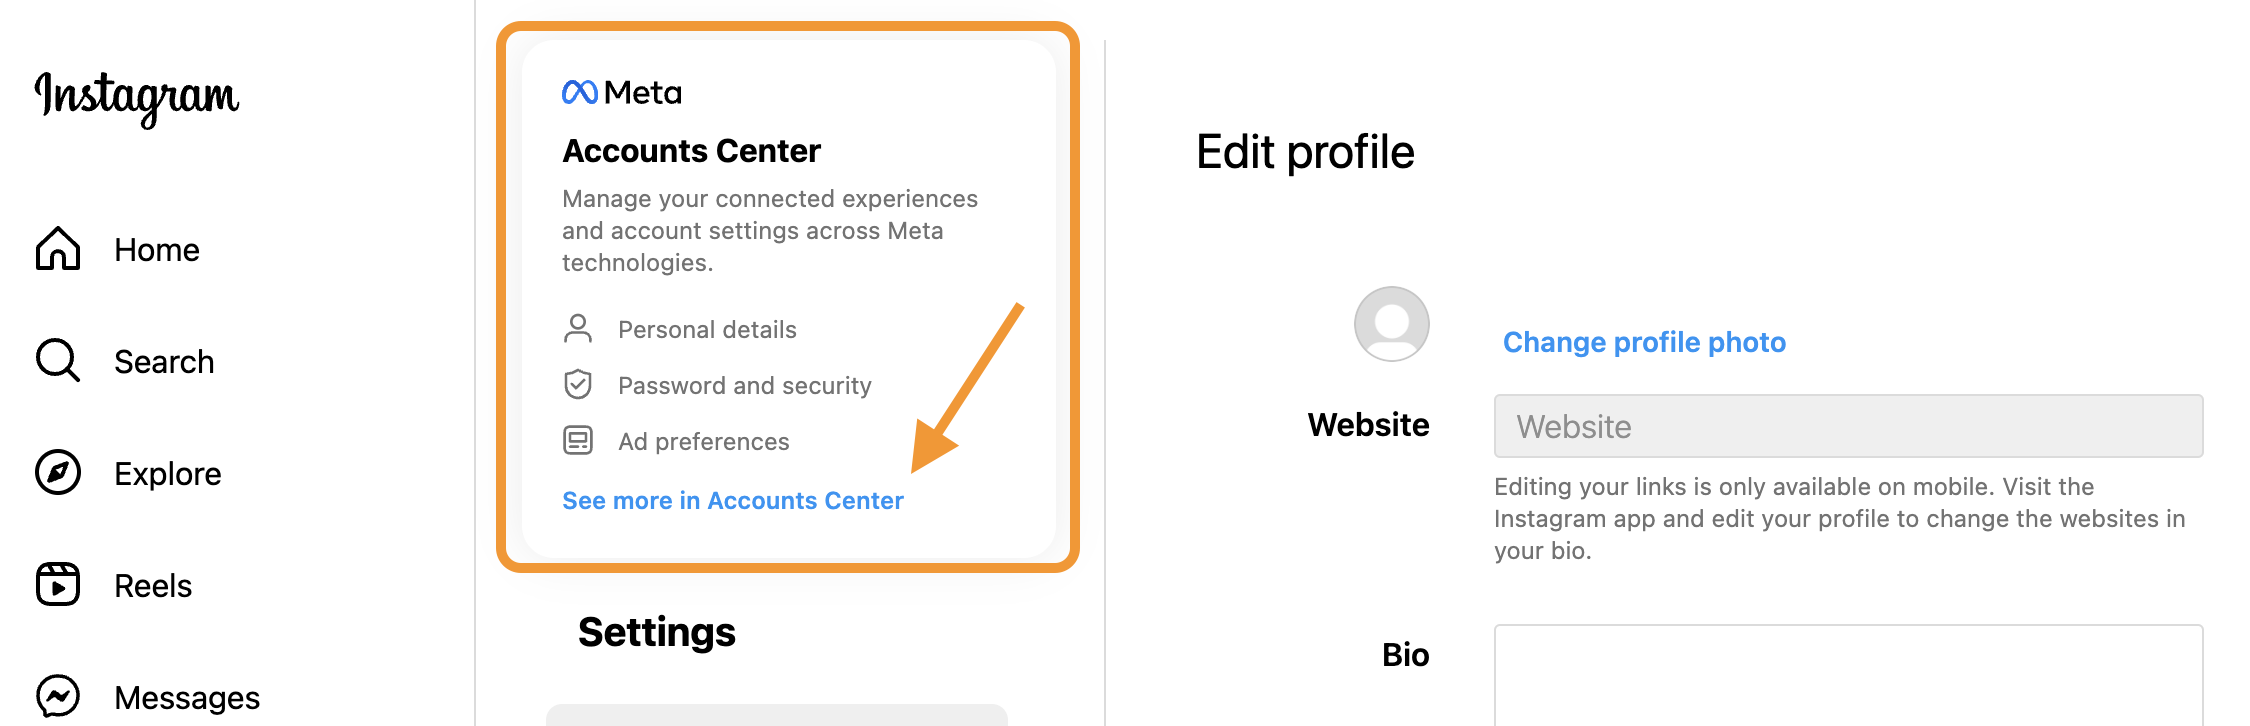Select Messages in the sidebar
Viewport: 2250px width, 726px height.
point(187,698)
